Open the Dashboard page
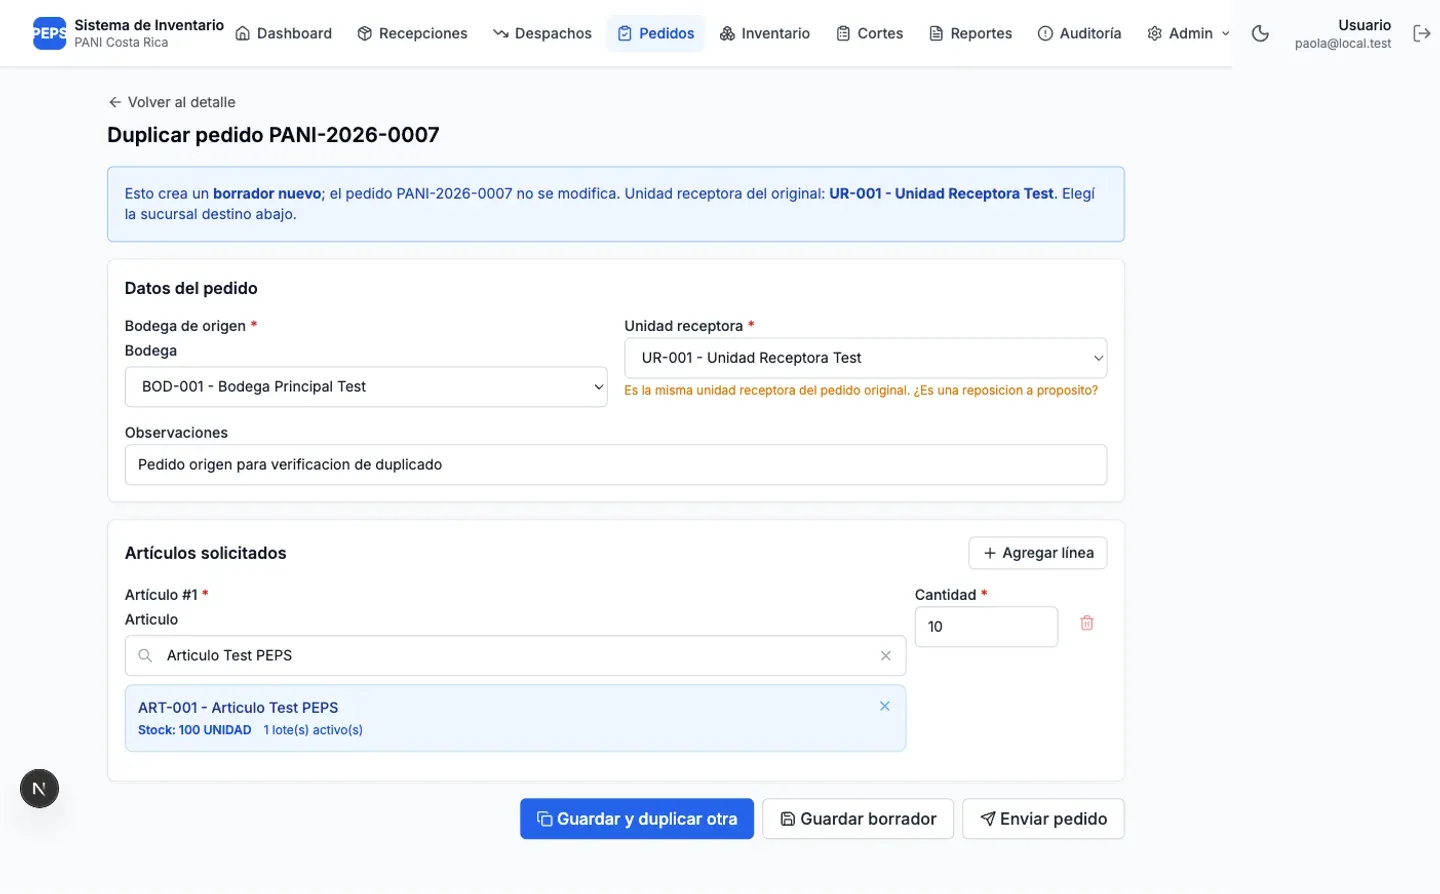The height and width of the screenshot is (894, 1440). [x=283, y=33]
